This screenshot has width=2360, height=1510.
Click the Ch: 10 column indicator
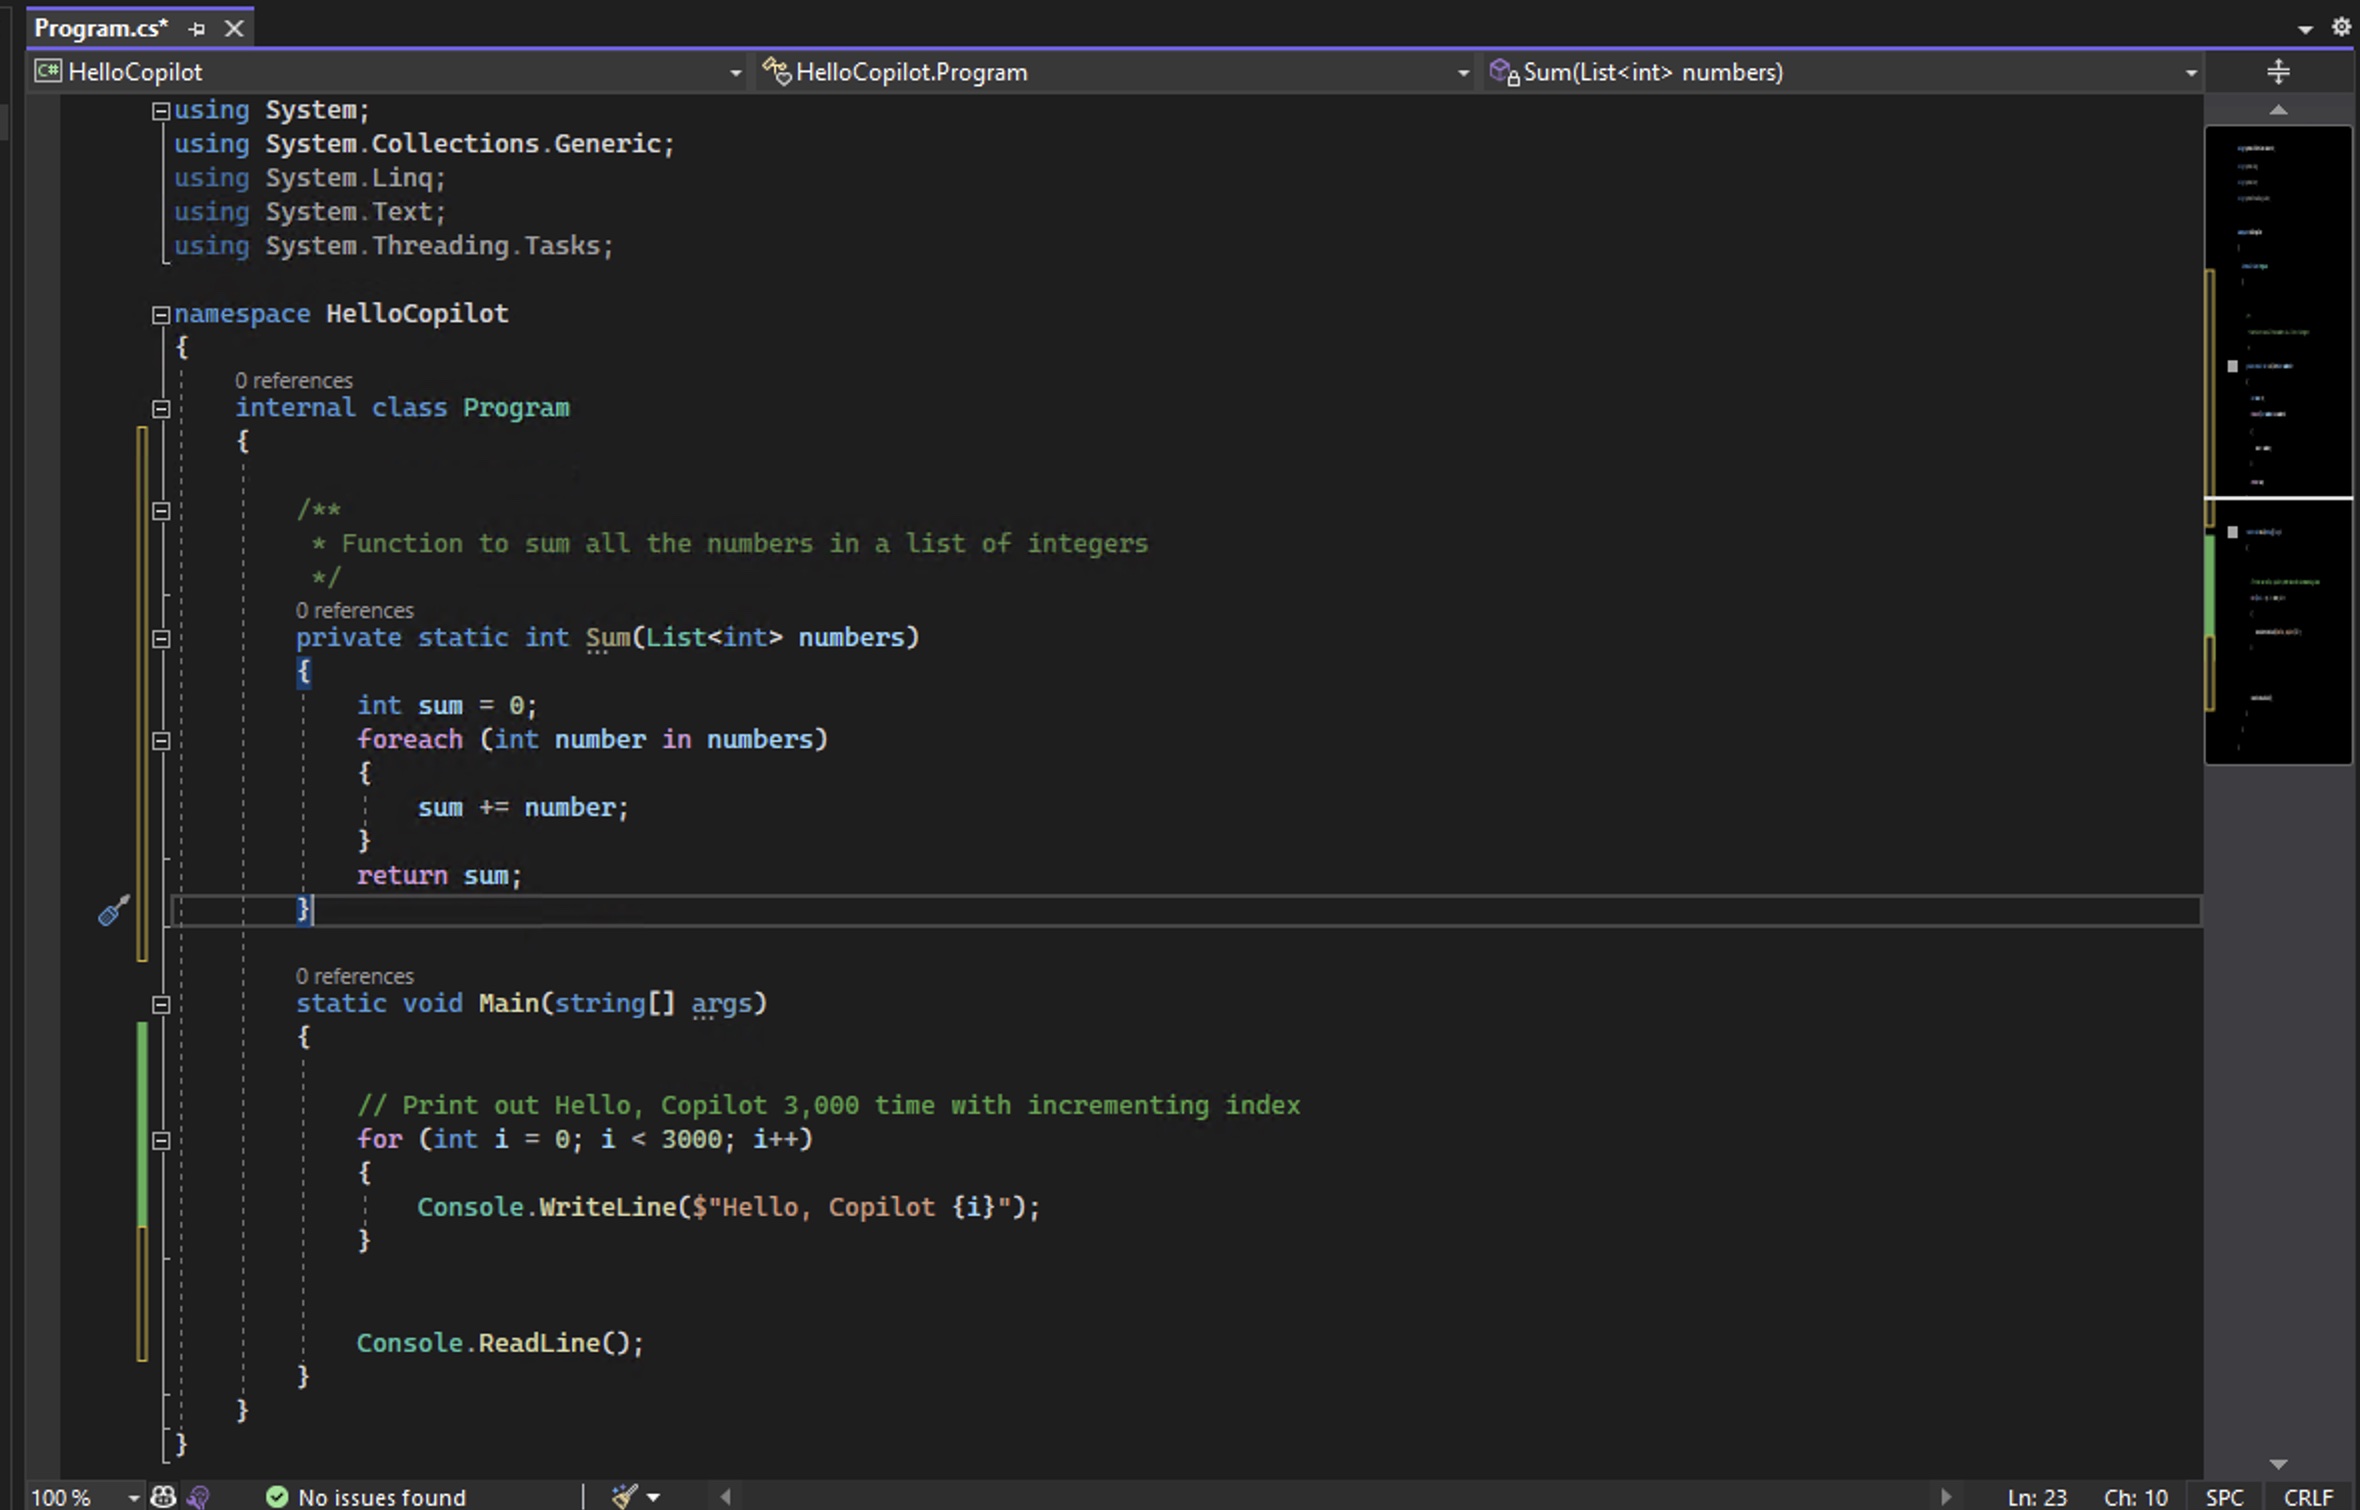click(x=2135, y=1497)
